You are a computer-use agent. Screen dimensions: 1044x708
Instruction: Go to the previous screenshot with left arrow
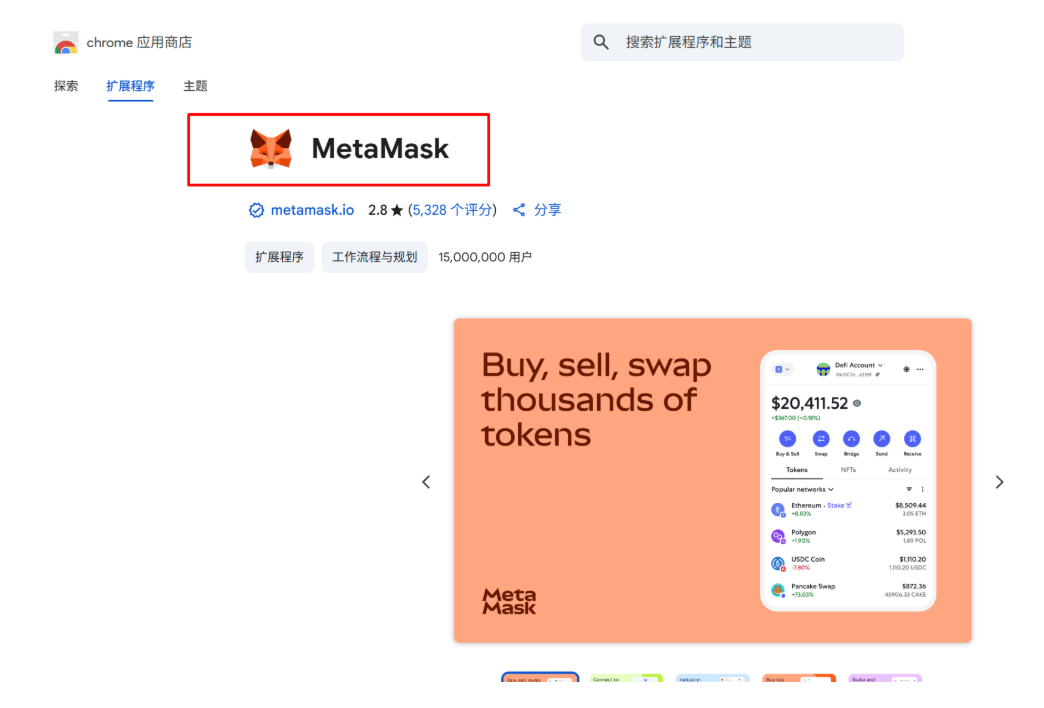(x=426, y=482)
